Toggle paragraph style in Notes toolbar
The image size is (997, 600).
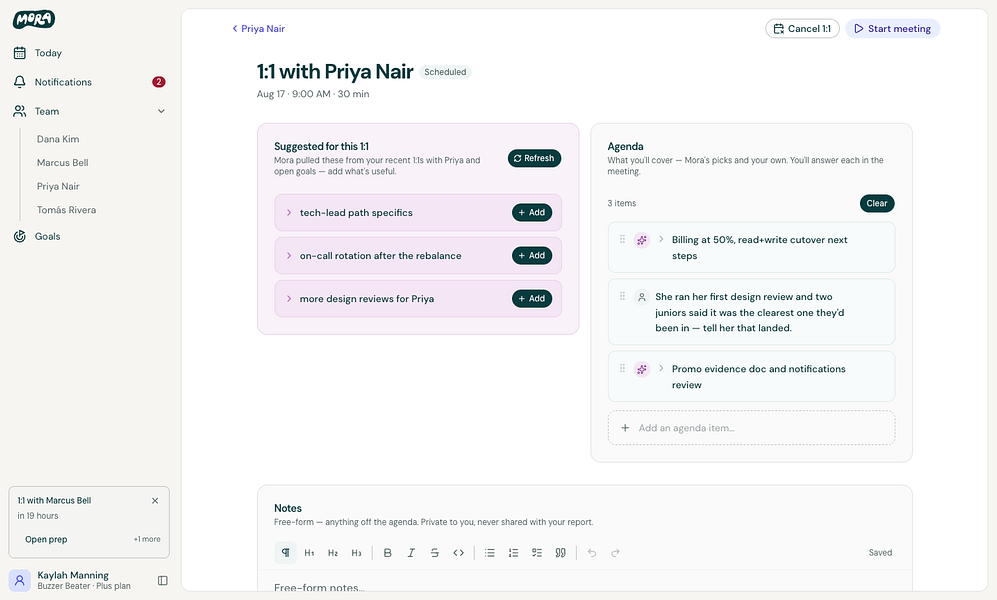click(x=285, y=553)
